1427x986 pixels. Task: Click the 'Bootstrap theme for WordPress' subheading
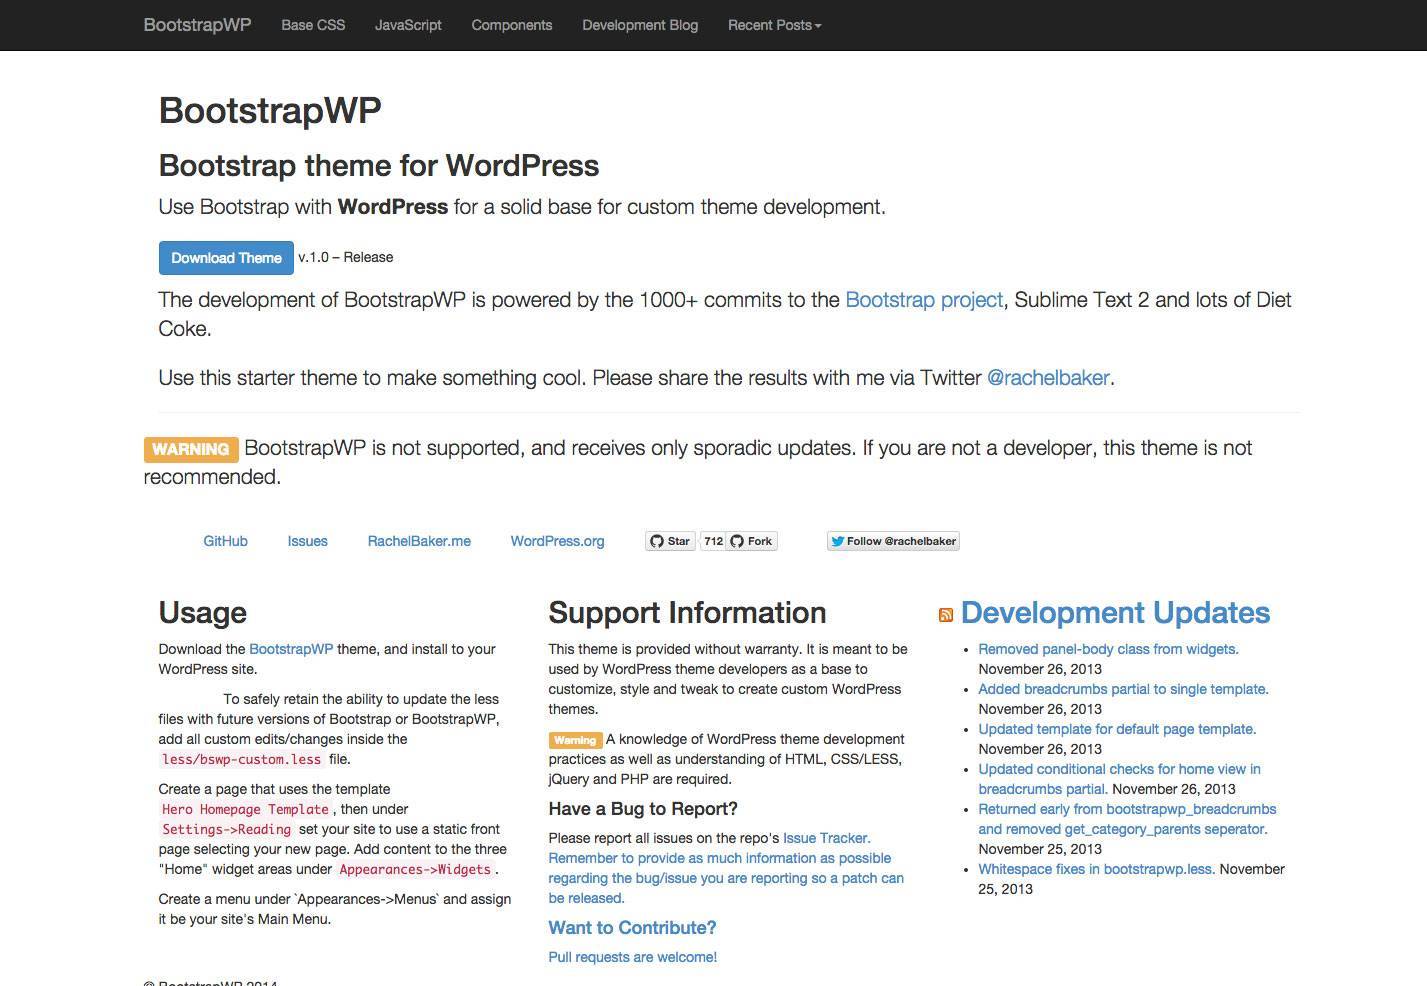pos(379,166)
